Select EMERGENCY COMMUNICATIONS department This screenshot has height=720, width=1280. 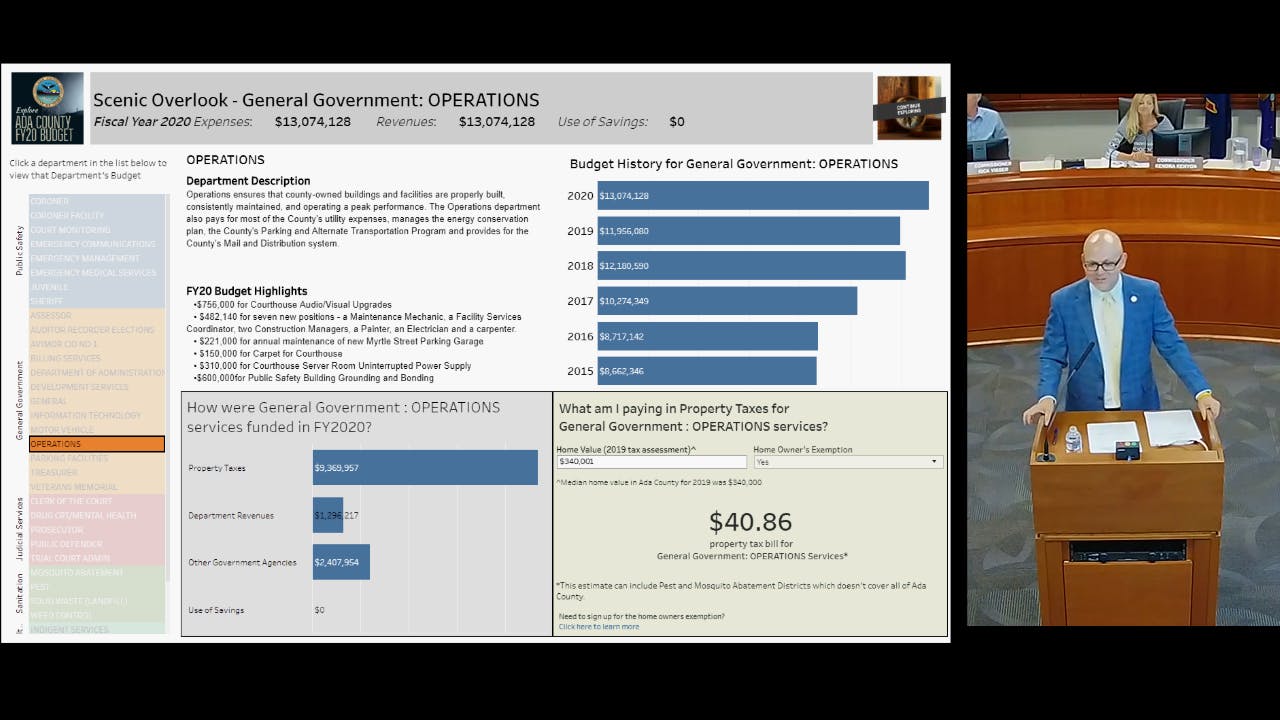coord(97,244)
